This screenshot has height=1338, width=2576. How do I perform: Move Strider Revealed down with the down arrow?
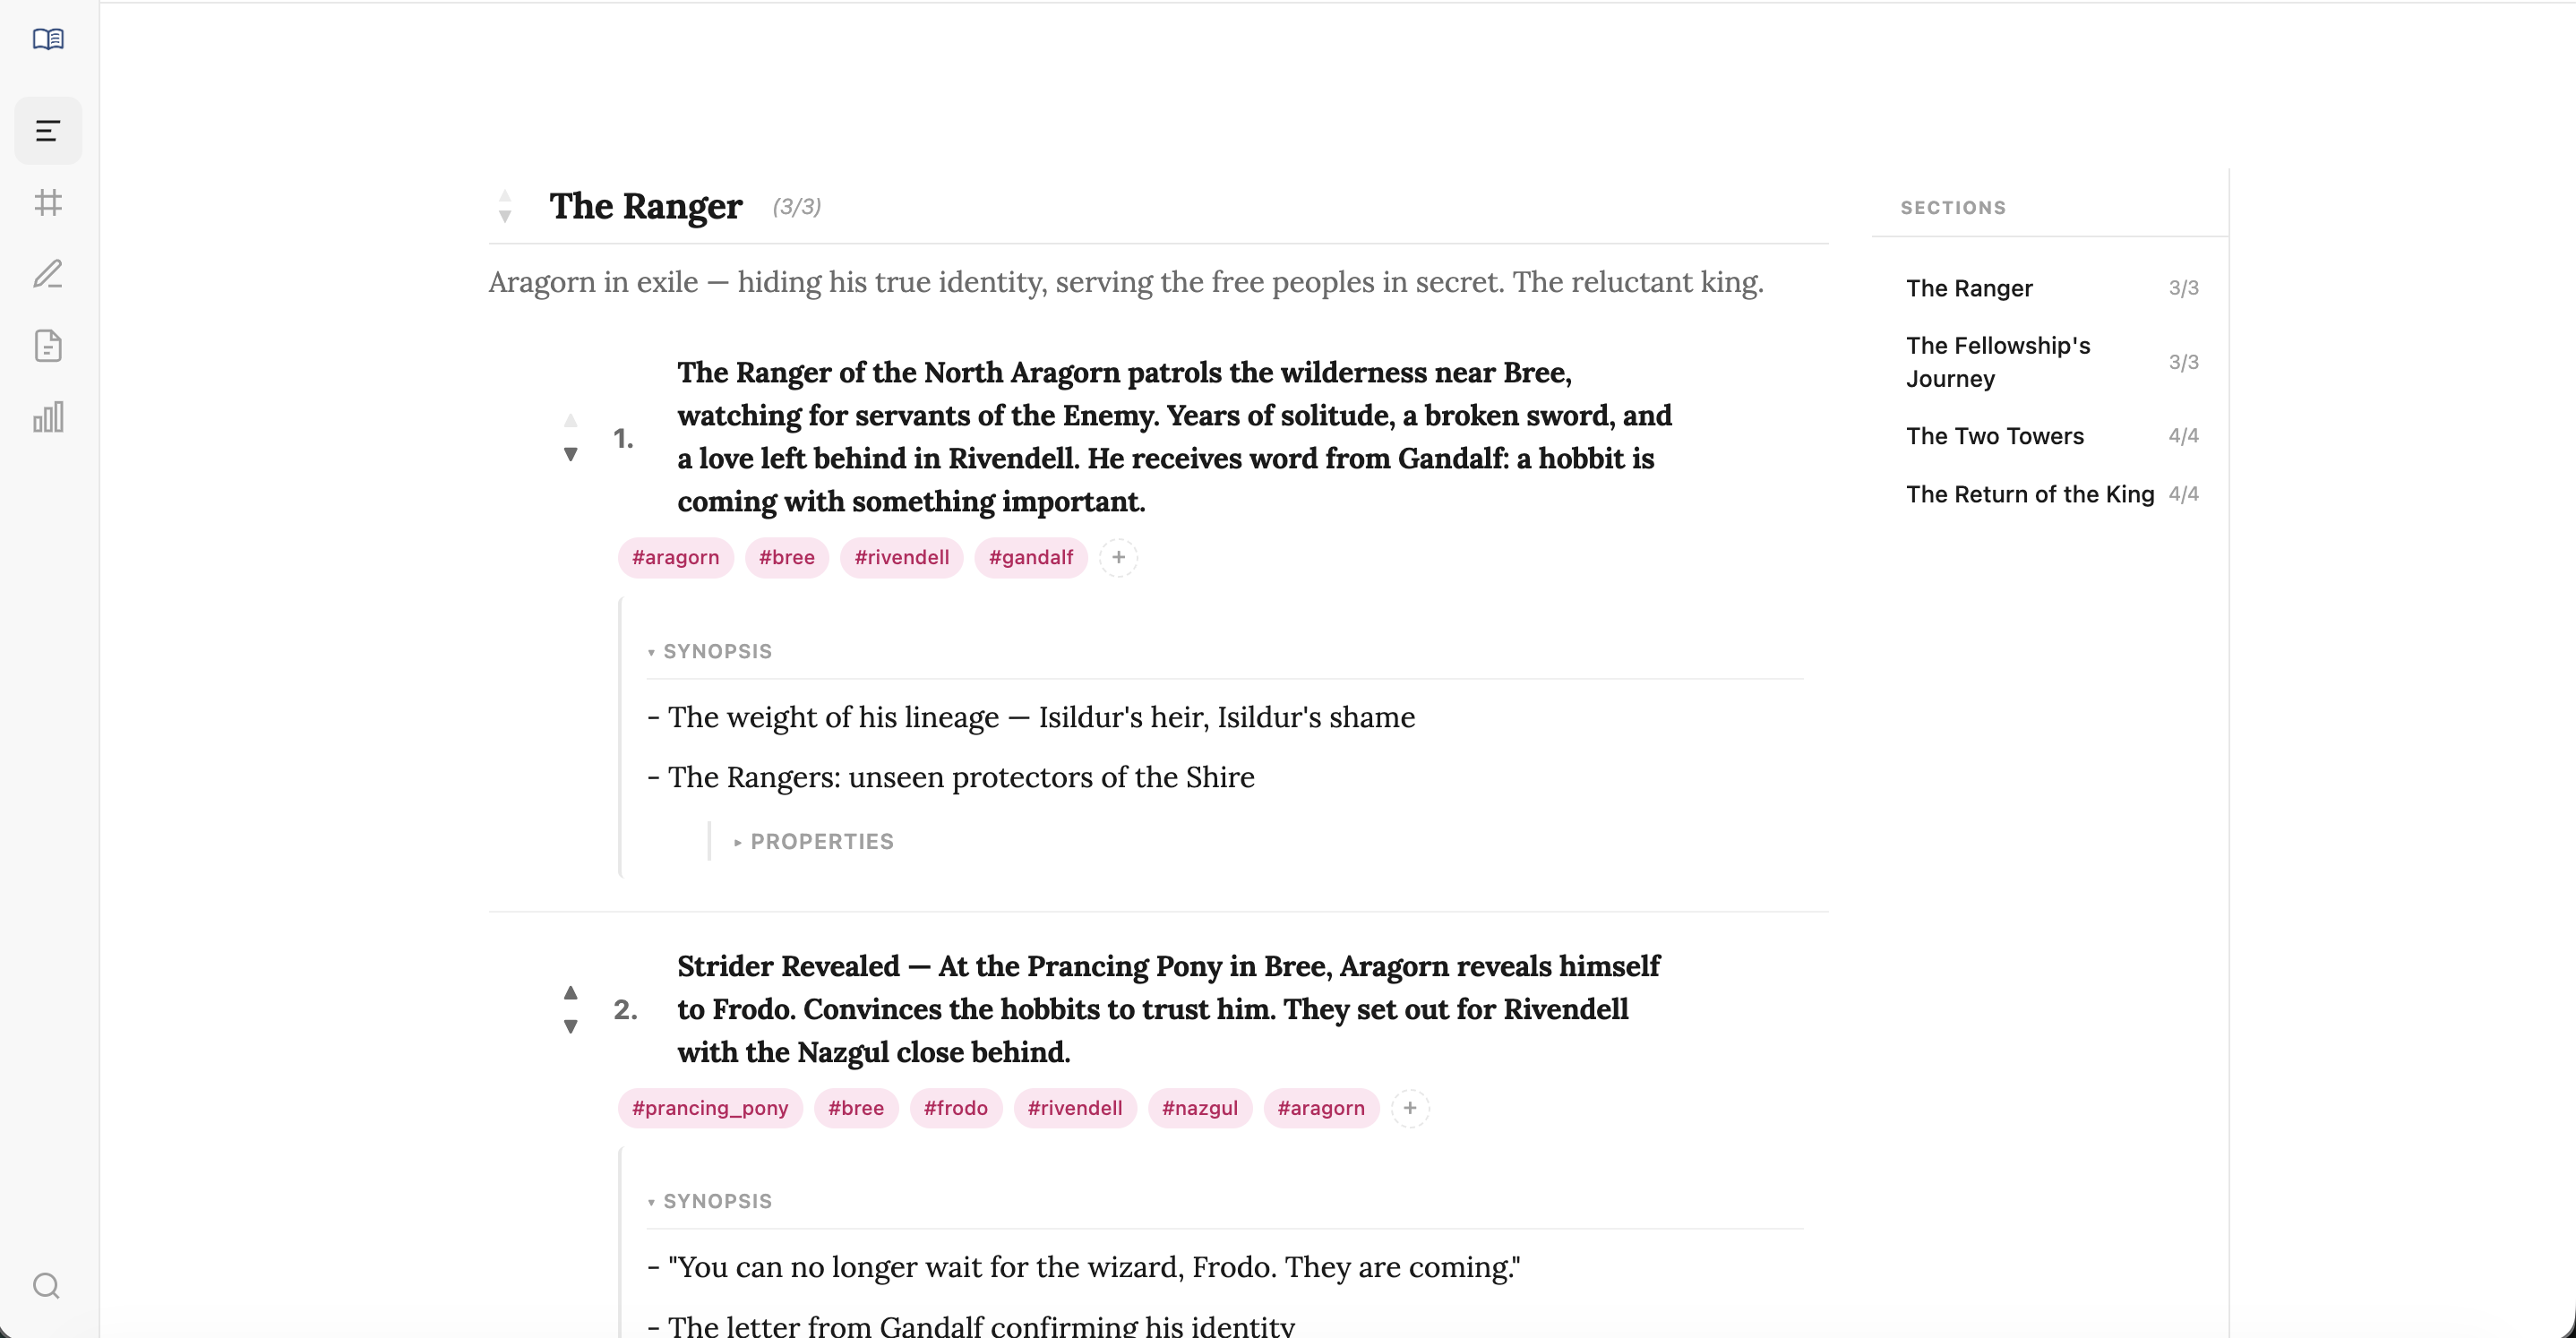tap(570, 1026)
